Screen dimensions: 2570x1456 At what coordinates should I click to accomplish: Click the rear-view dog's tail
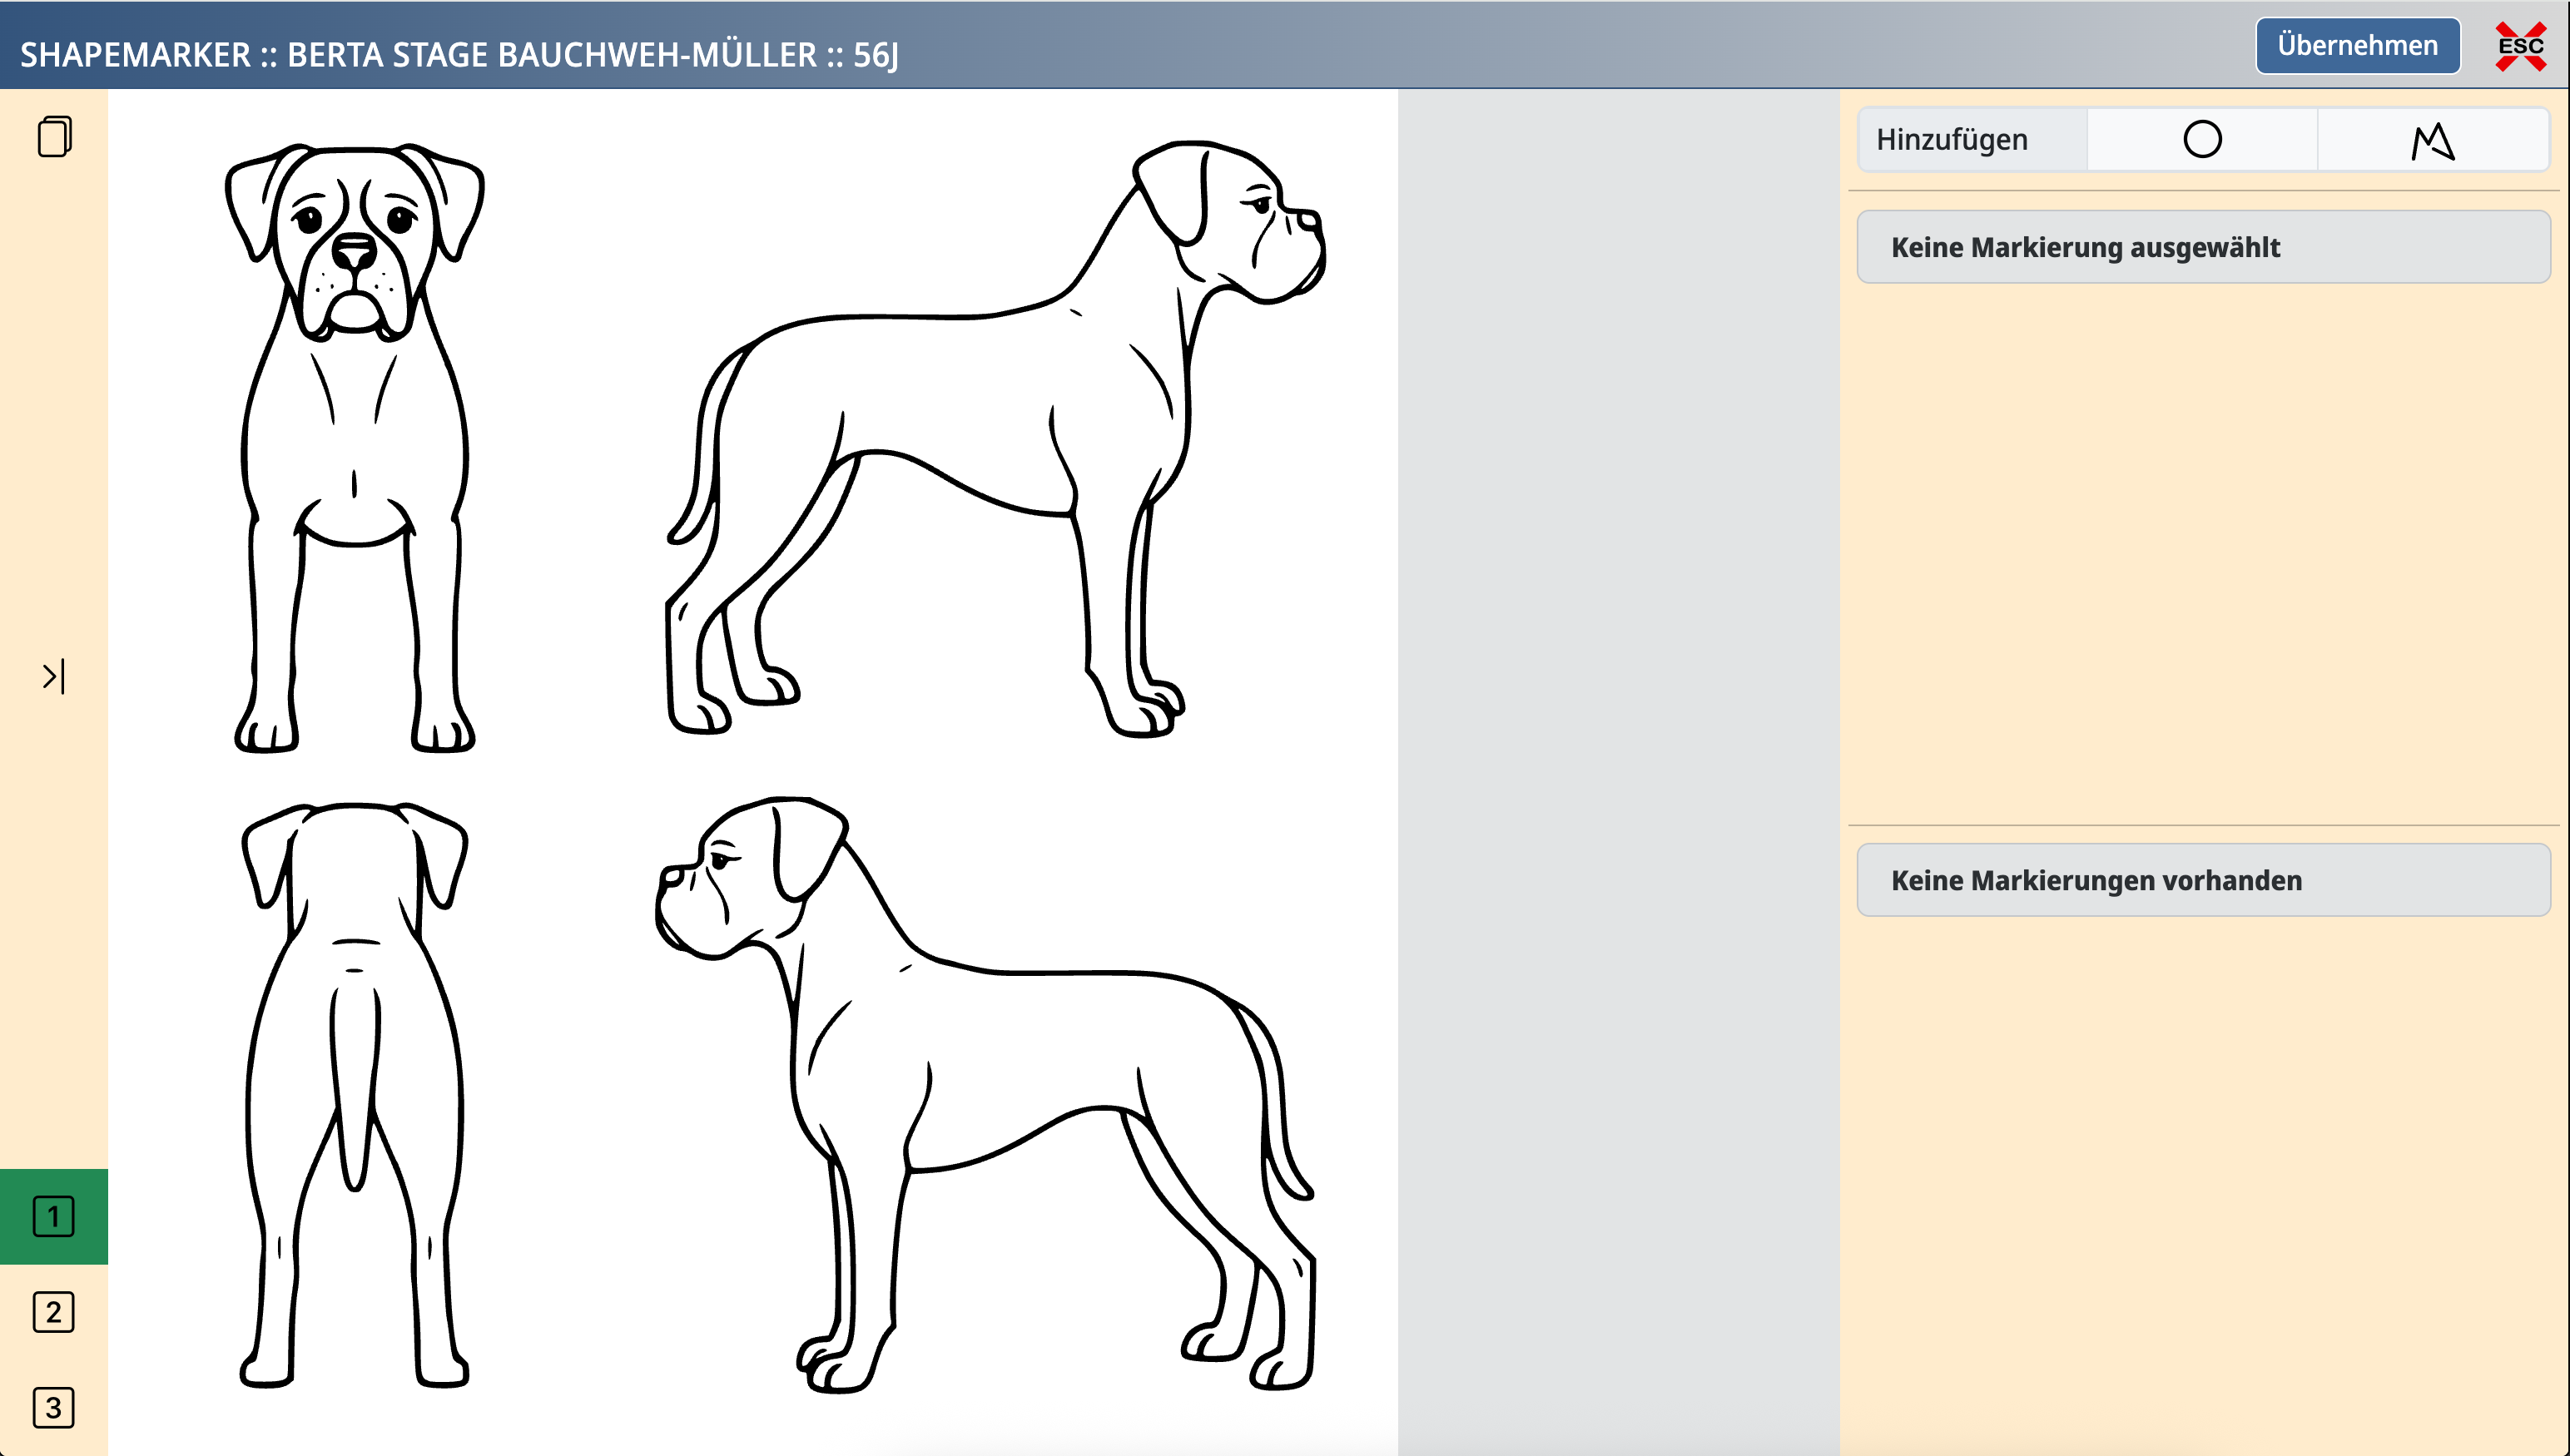[355, 1080]
